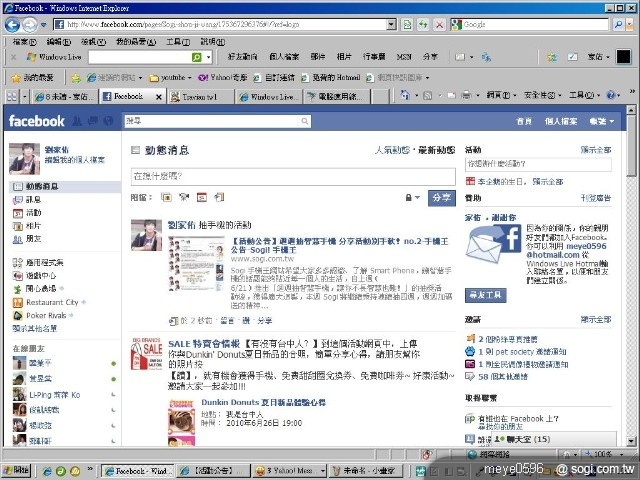Click the attach event calendar icon
This screenshot has width=640, height=480.
coord(202,198)
